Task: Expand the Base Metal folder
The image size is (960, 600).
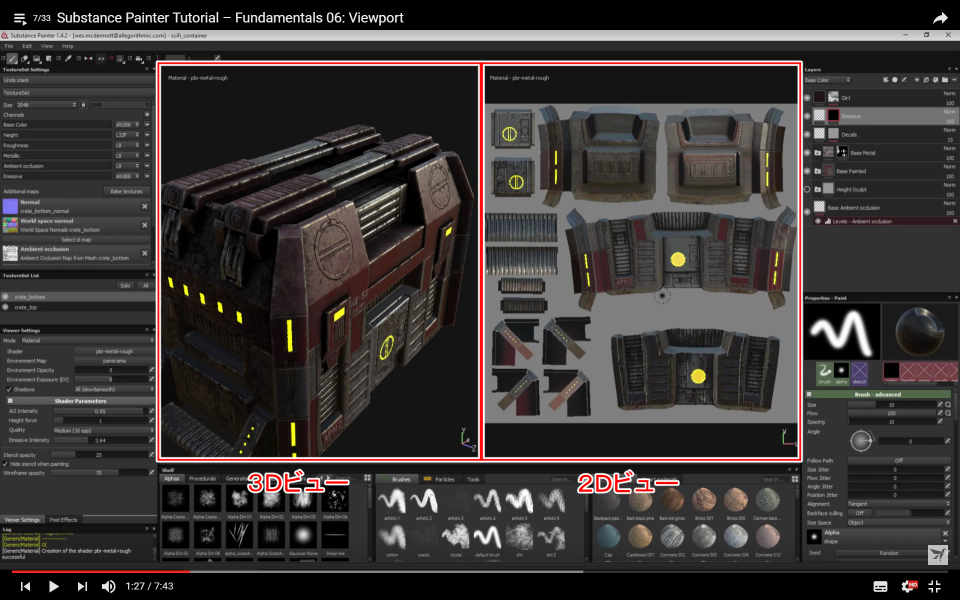Action: click(x=817, y=152)
